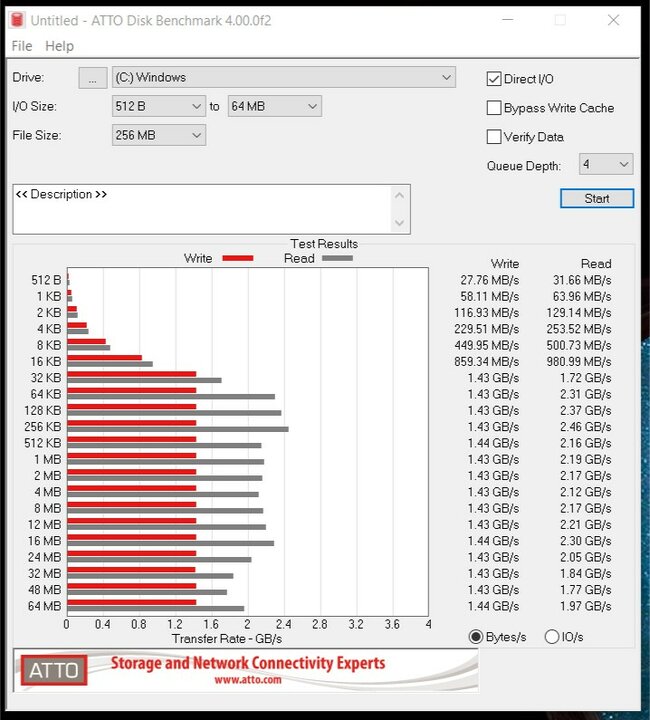Click the 64 MB row label in chart
The image size is (650, 720).
coord(45,606)
